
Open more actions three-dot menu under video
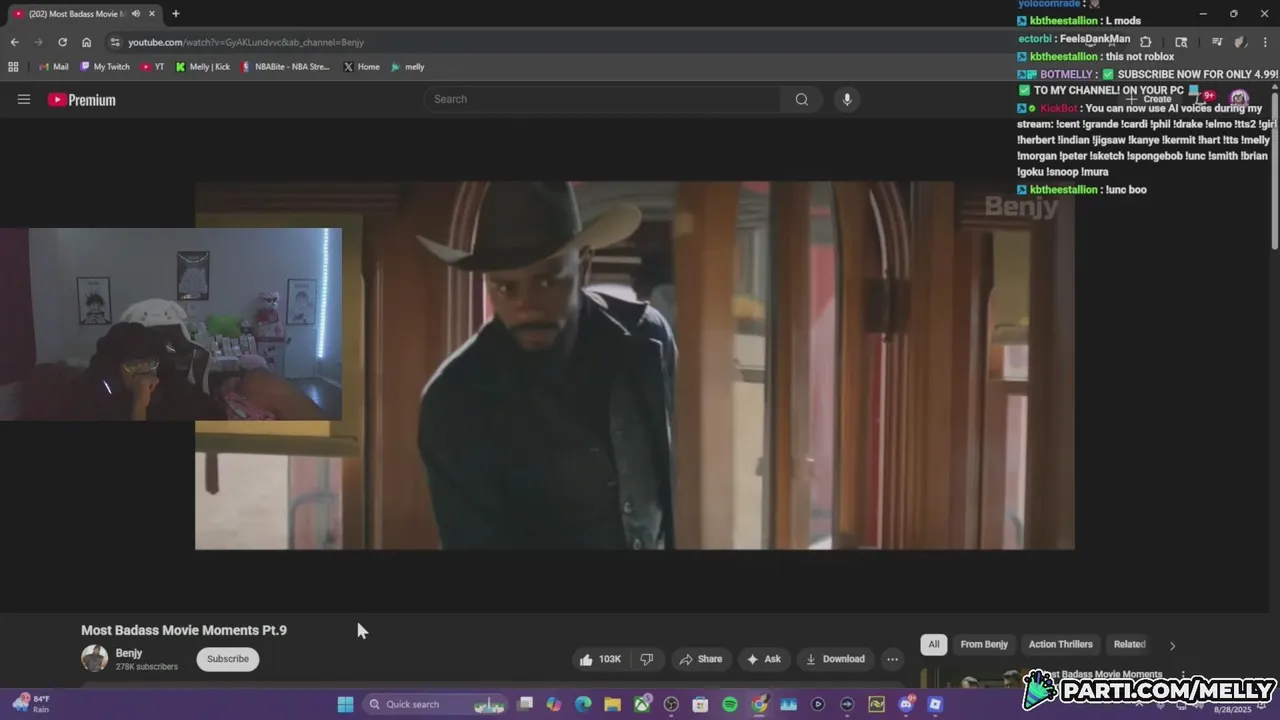point(892,659)
